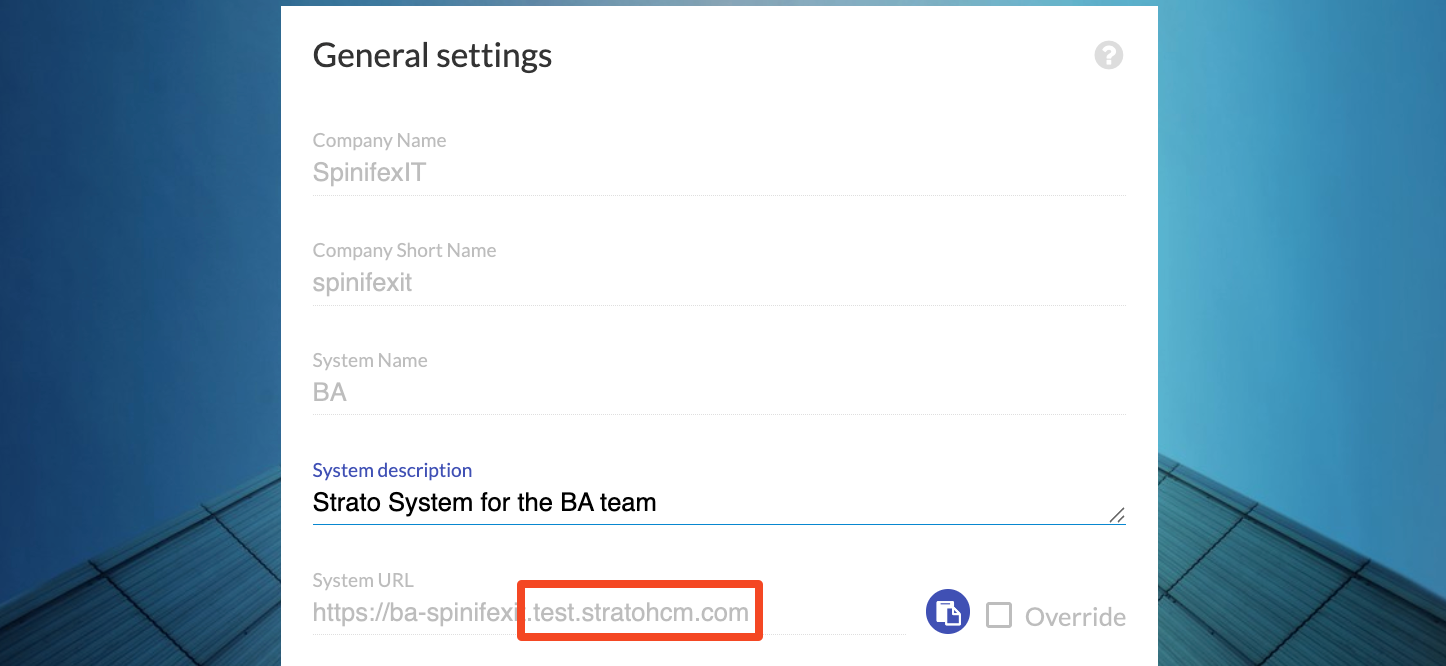Click the https://ba-spinifexit start of the URL
1446x666 pixels.
tap(415, 613)
